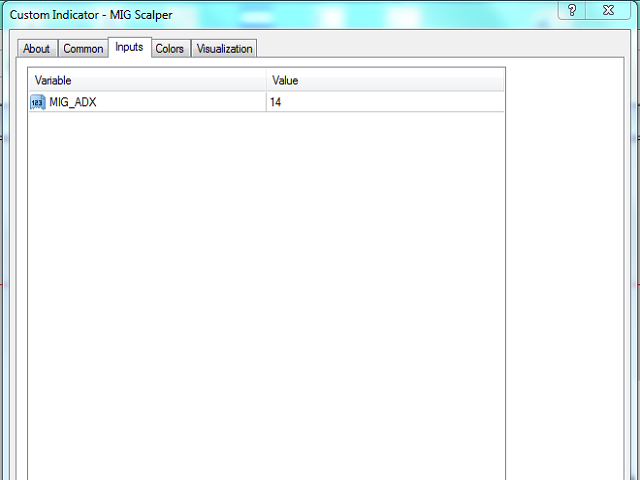Viewport: 640px width, 480px height.
Task: Select the Inputs tab
Action: pyautogui.click(x=129, y=47)
